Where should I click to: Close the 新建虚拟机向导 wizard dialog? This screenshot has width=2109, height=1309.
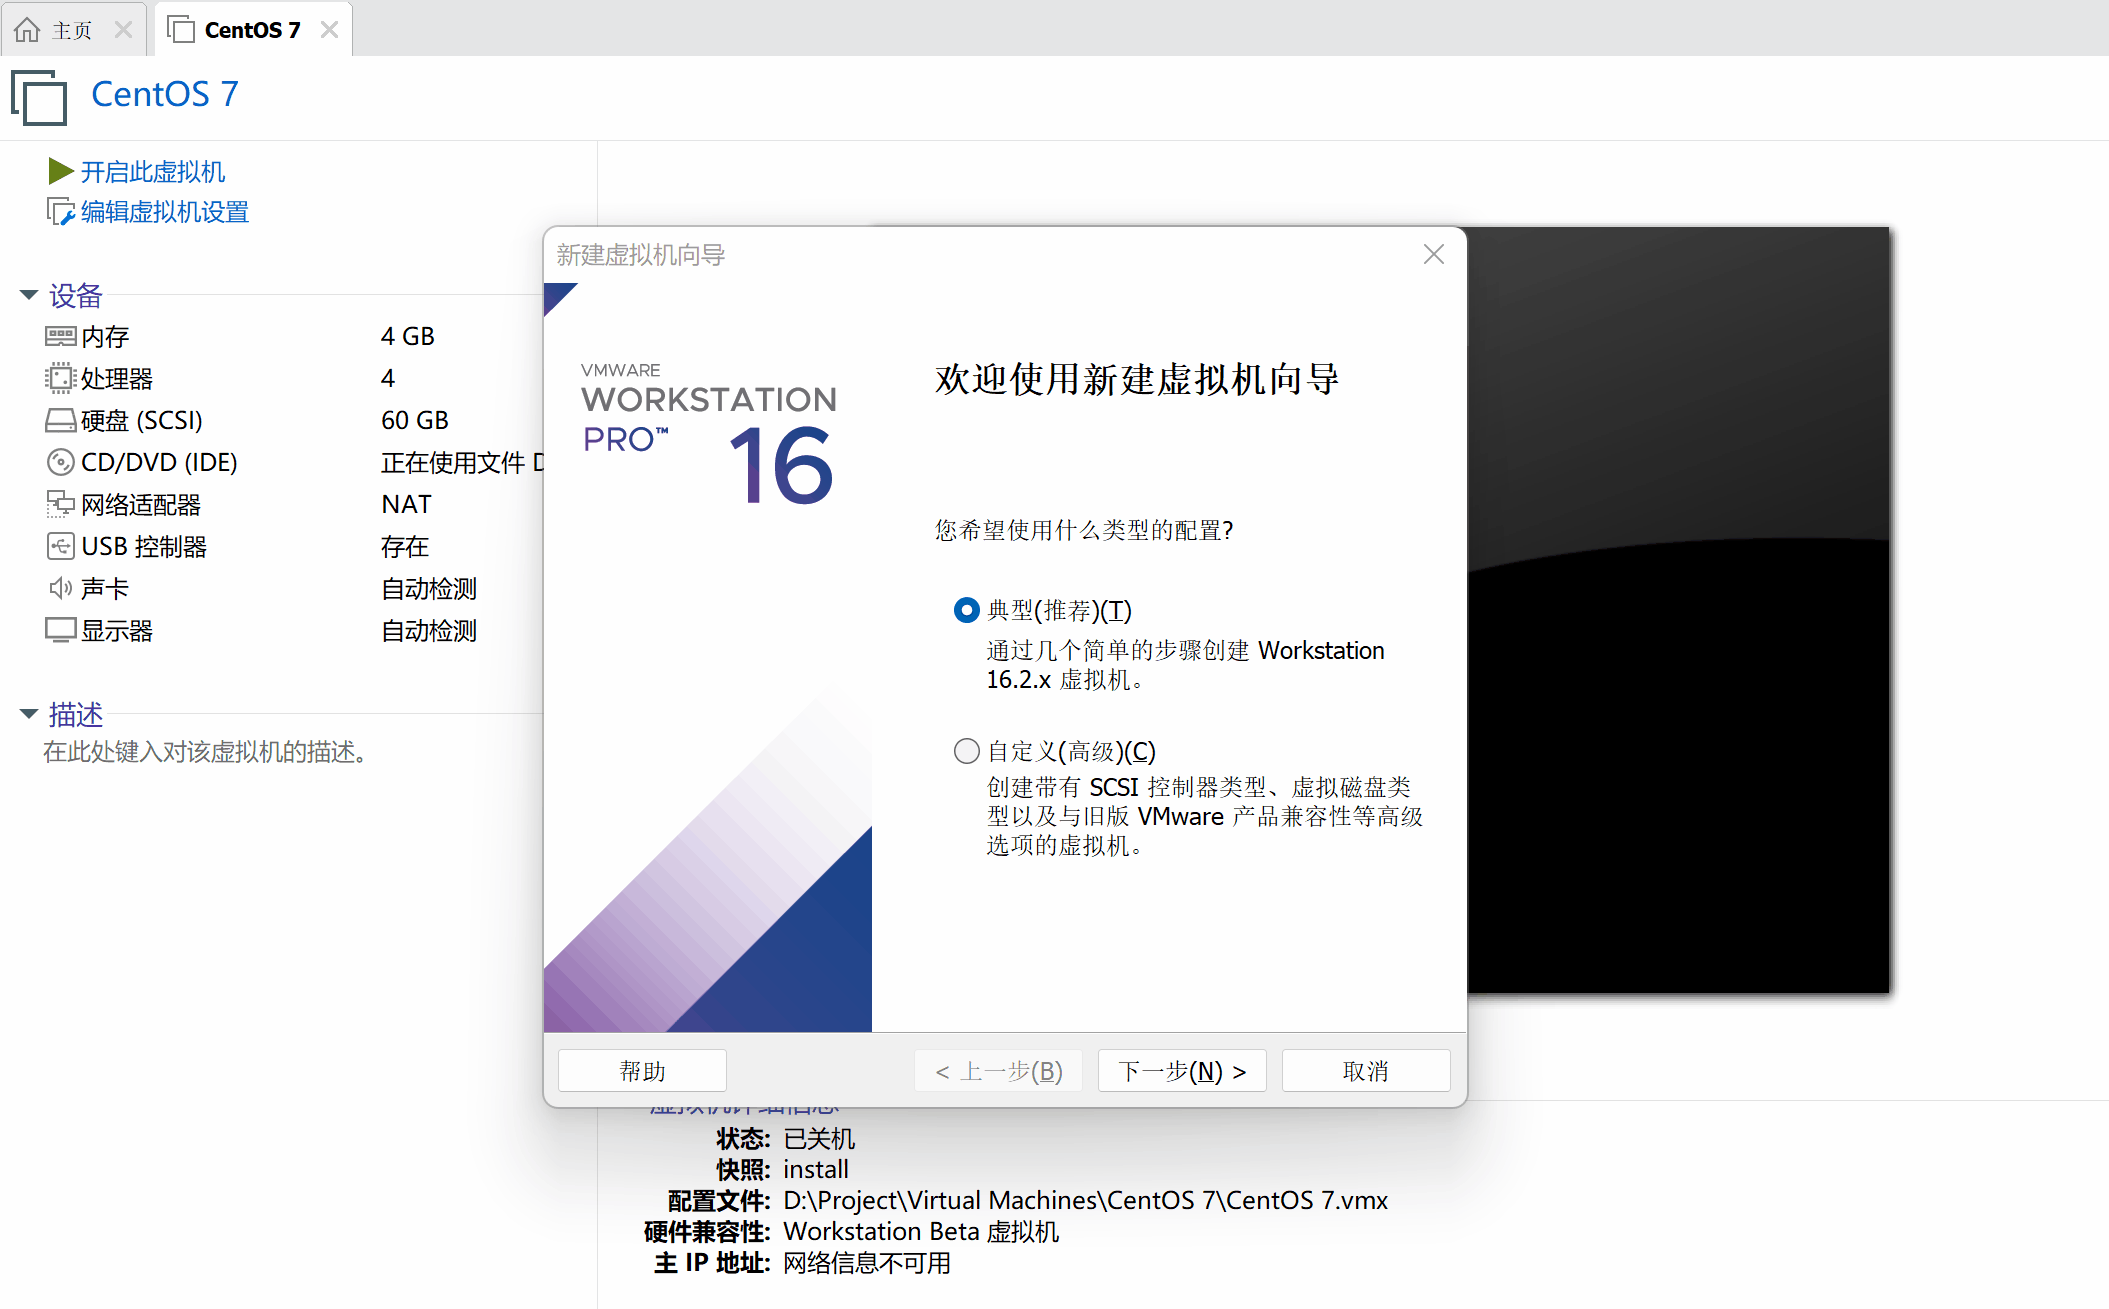1434,254
